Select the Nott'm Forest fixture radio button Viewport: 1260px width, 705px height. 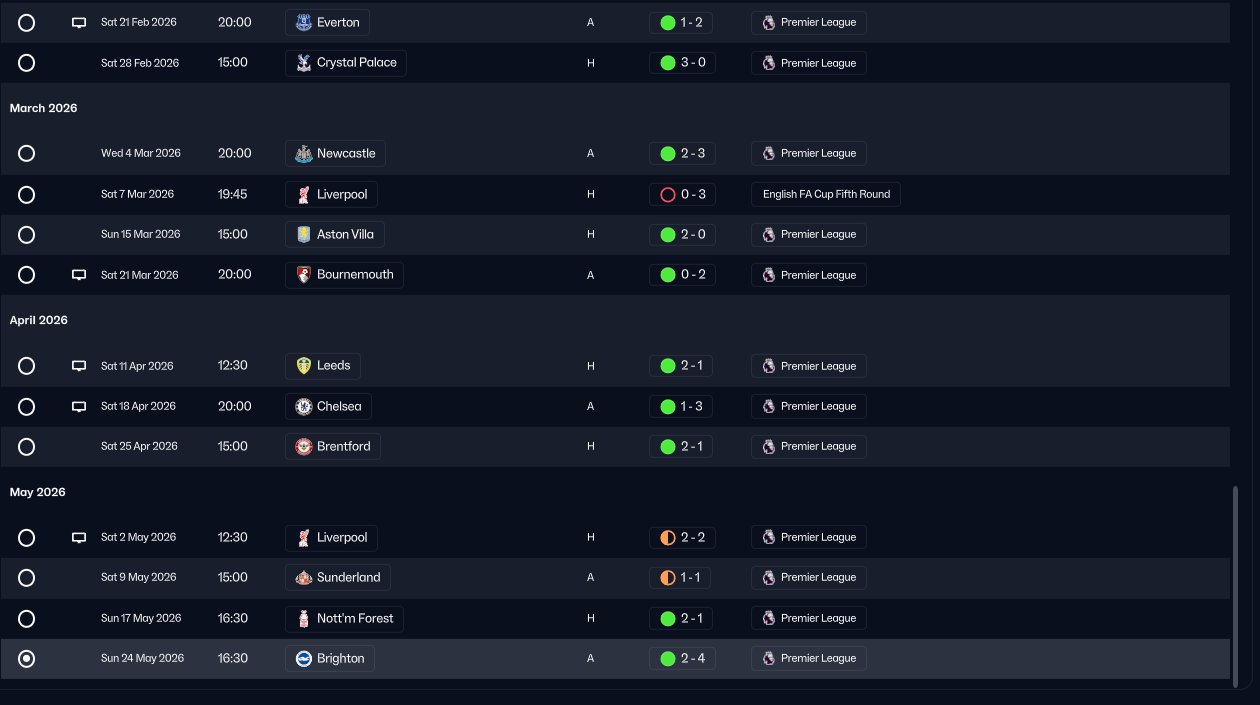tap(27, 619)
